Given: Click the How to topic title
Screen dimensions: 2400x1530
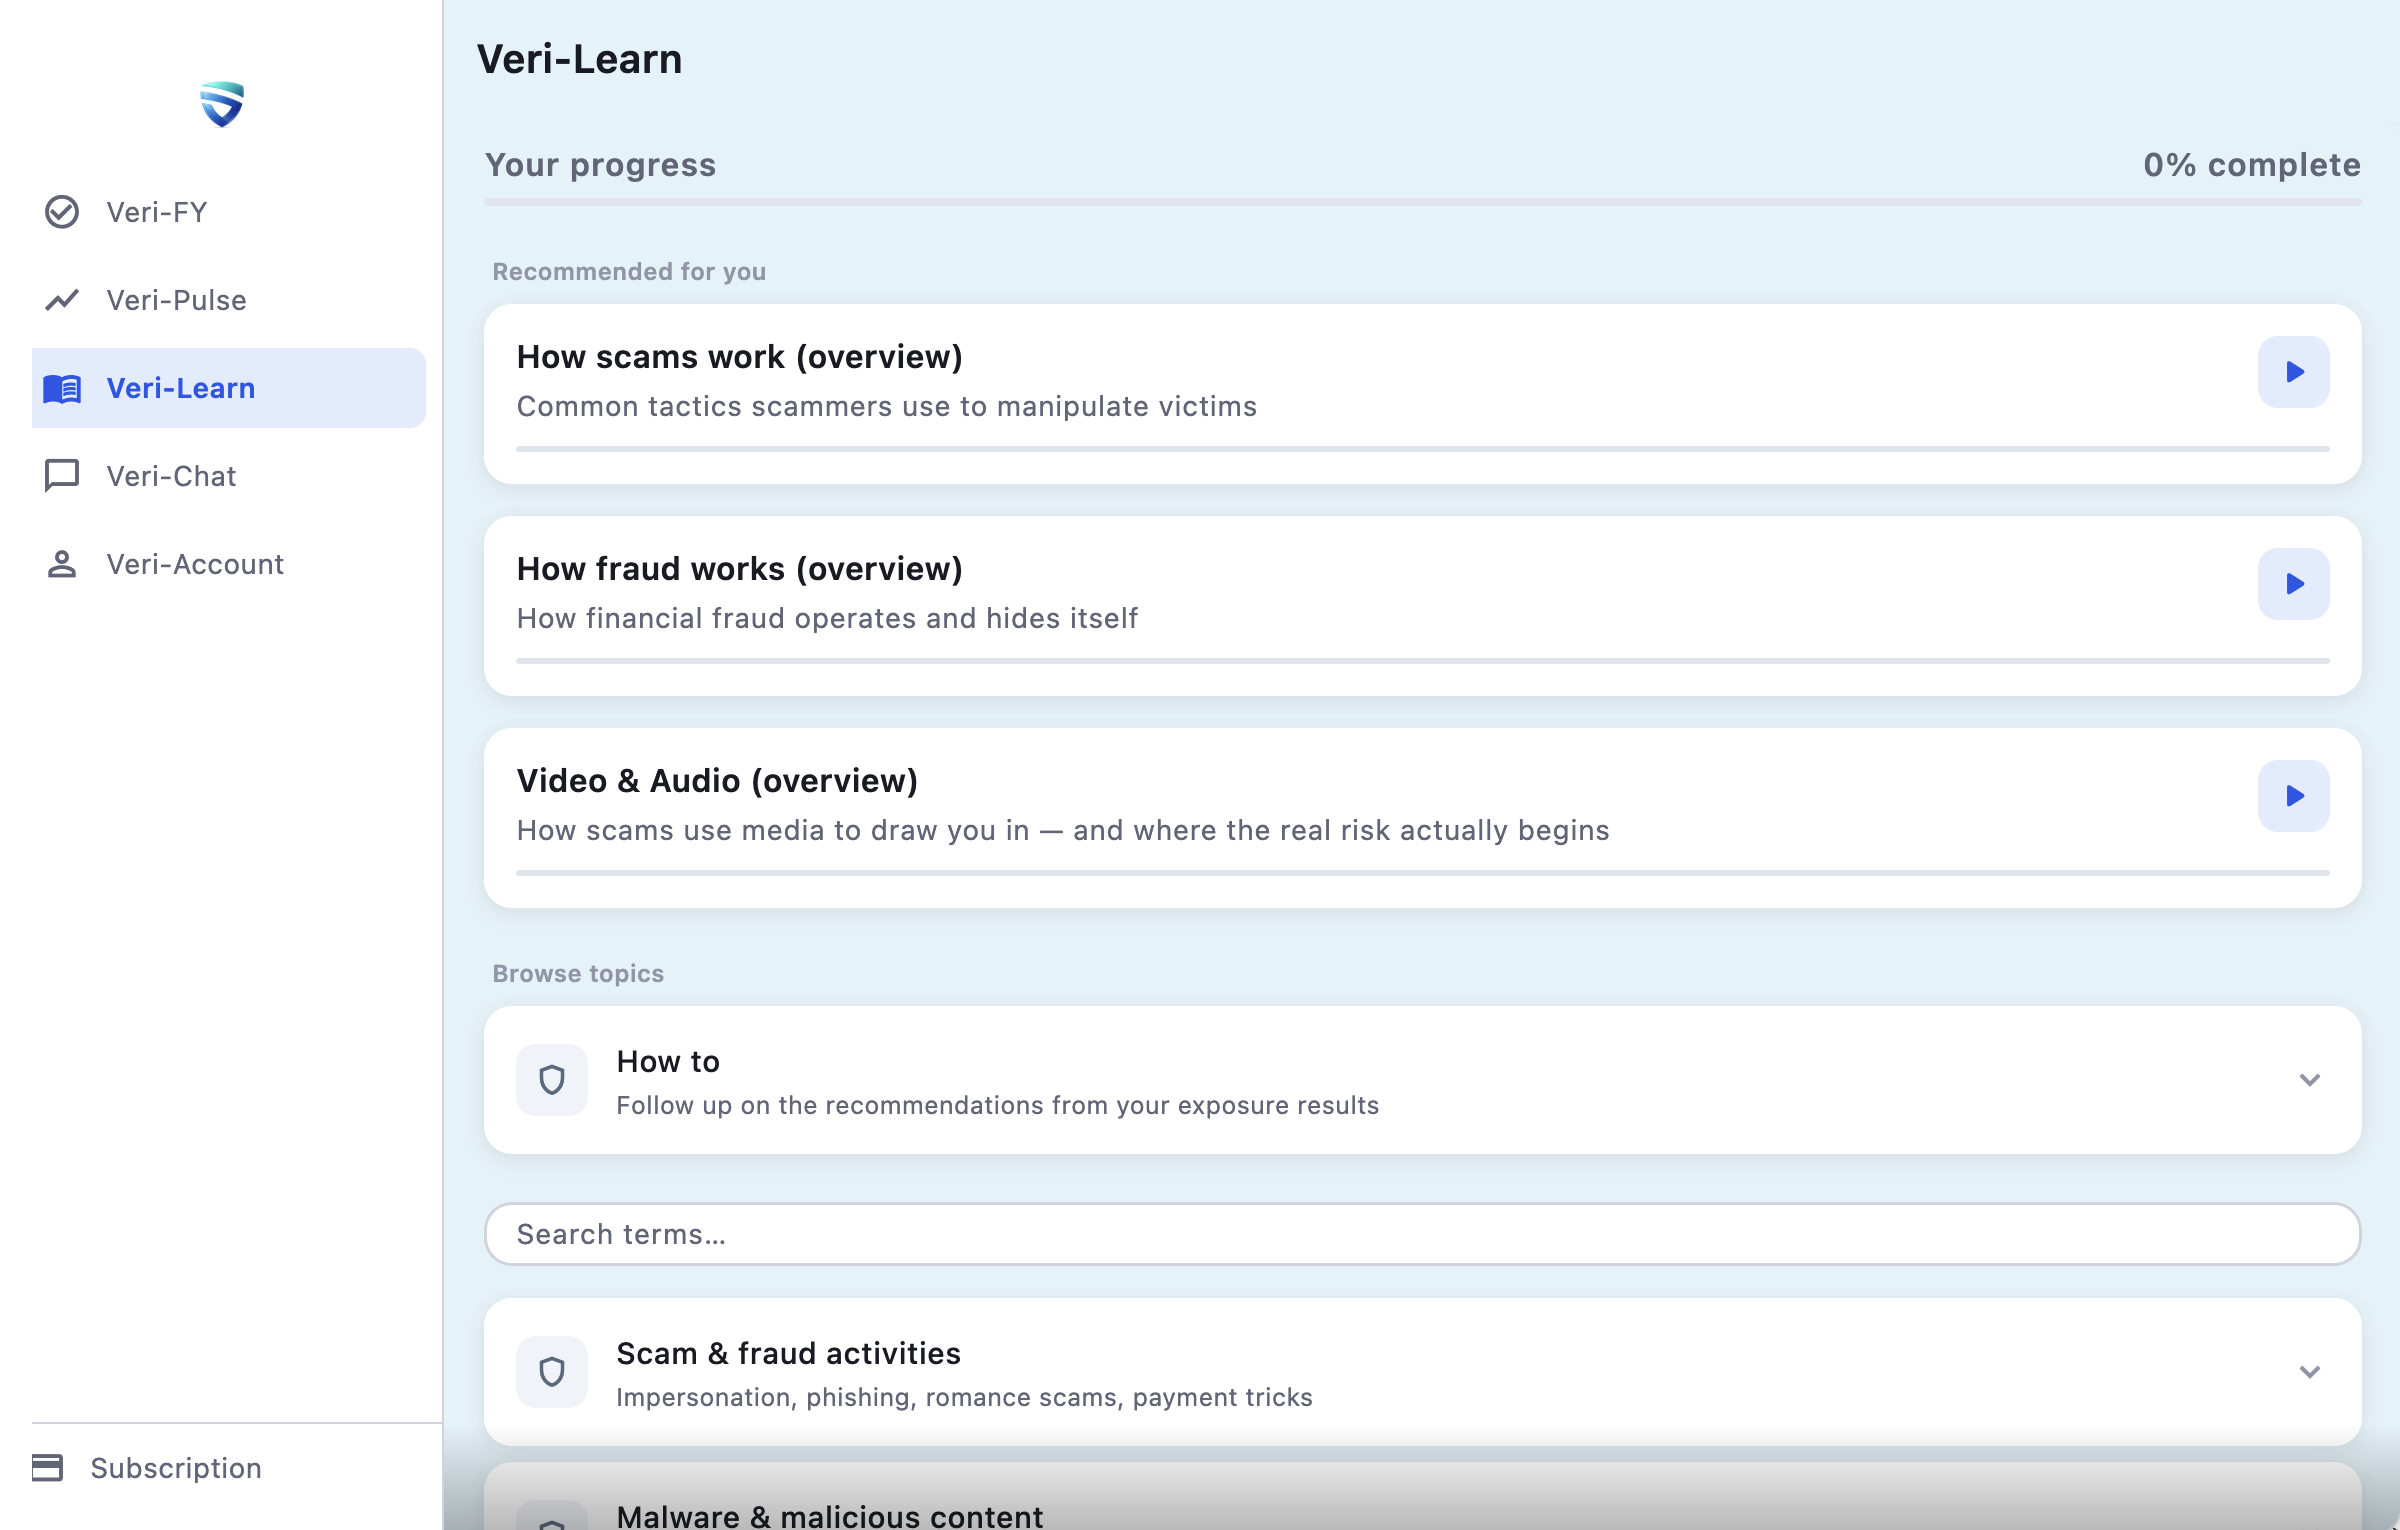Looking at the screenshot, I should pyautogui.click(x=668, y=1061).
